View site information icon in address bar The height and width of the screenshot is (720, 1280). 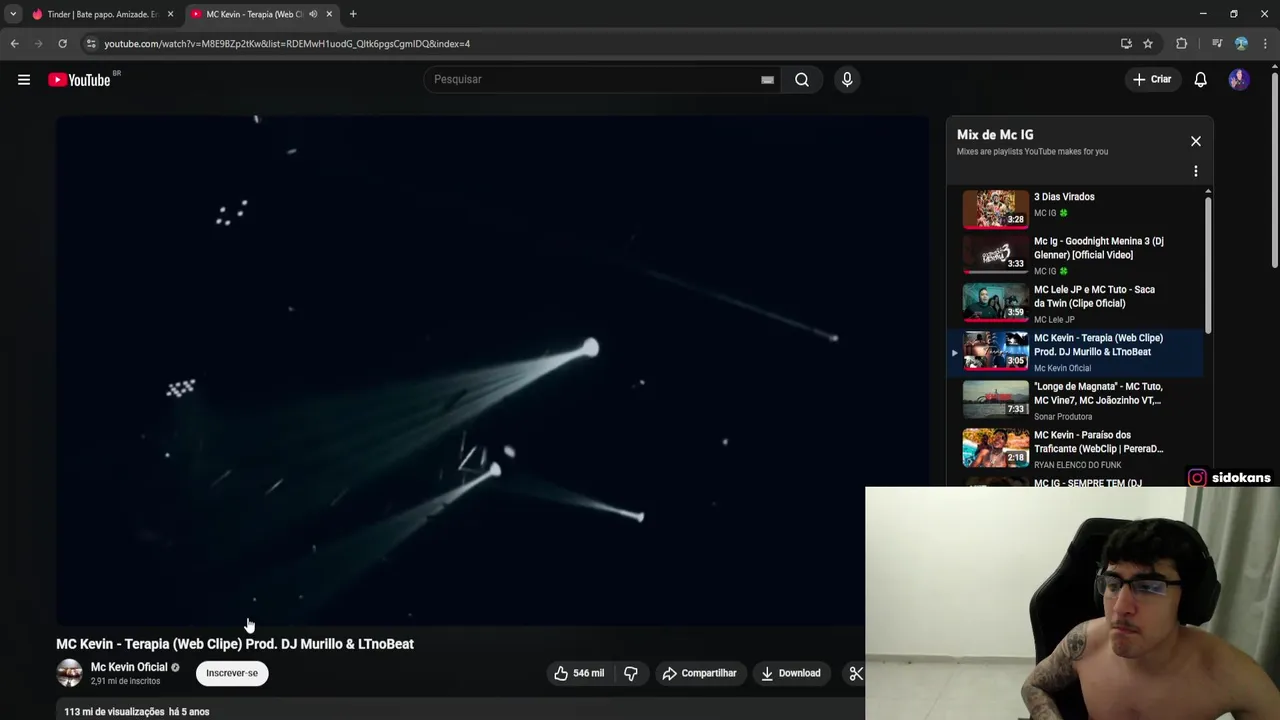pos(91,44)
